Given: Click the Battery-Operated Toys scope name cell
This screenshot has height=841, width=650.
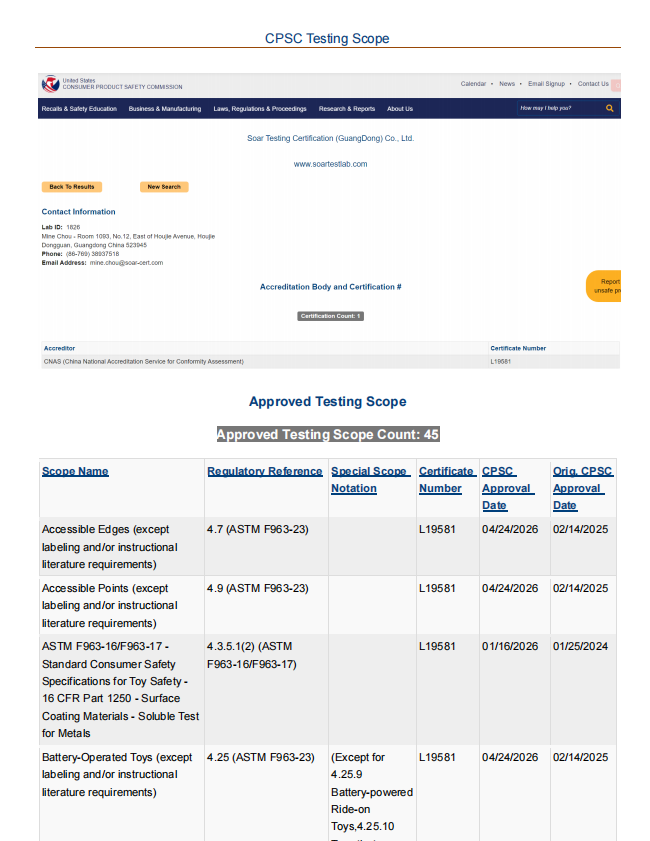Looking at the screenshot, I should (122, 793).
